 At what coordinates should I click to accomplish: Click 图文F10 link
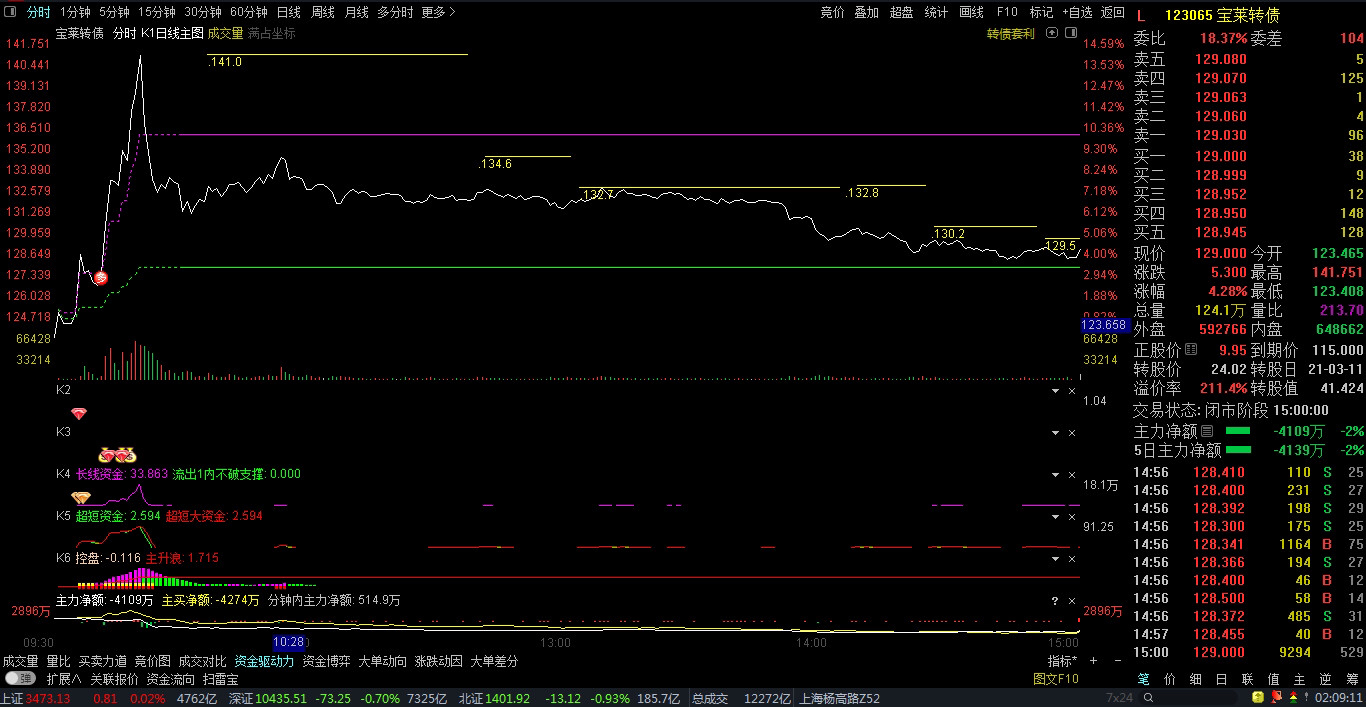pyautogui.click(x=1056, y=679)
